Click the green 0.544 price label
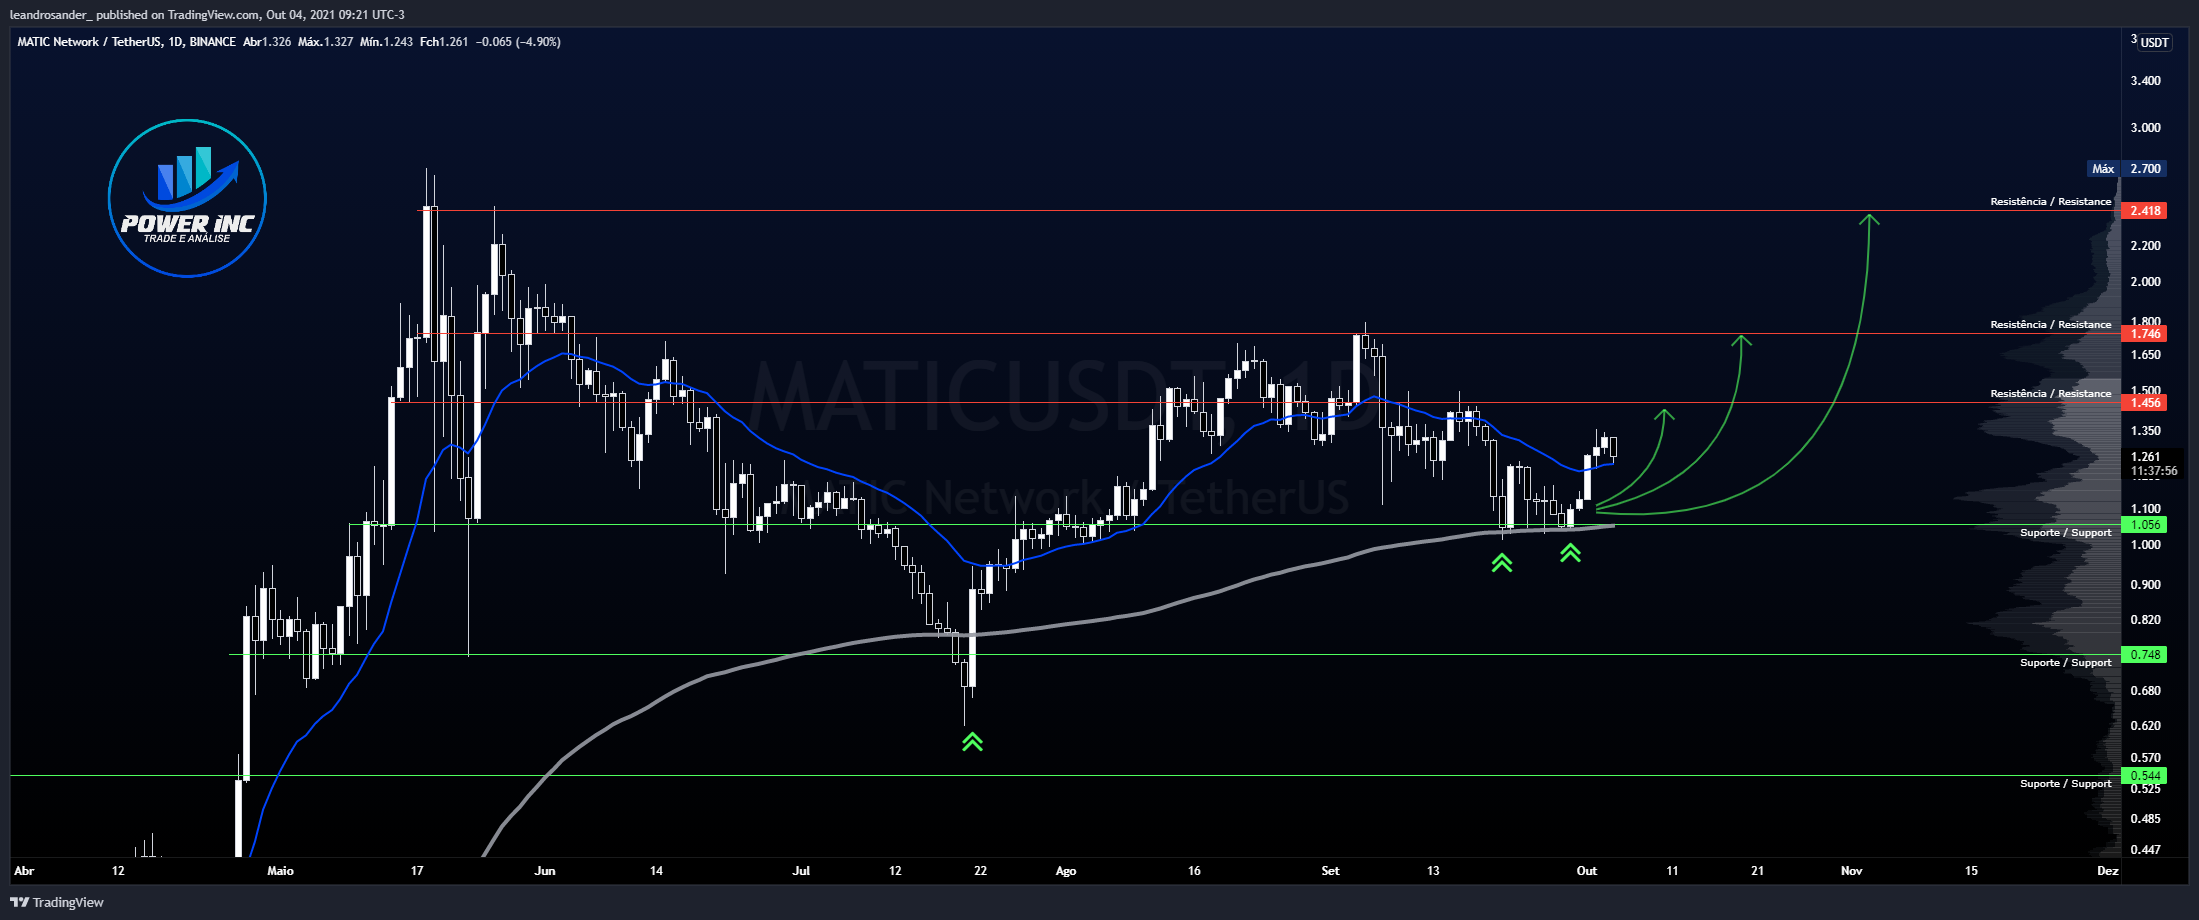Image resolution: width=2199 pixels, height=920 pixels. point(2144,775)
